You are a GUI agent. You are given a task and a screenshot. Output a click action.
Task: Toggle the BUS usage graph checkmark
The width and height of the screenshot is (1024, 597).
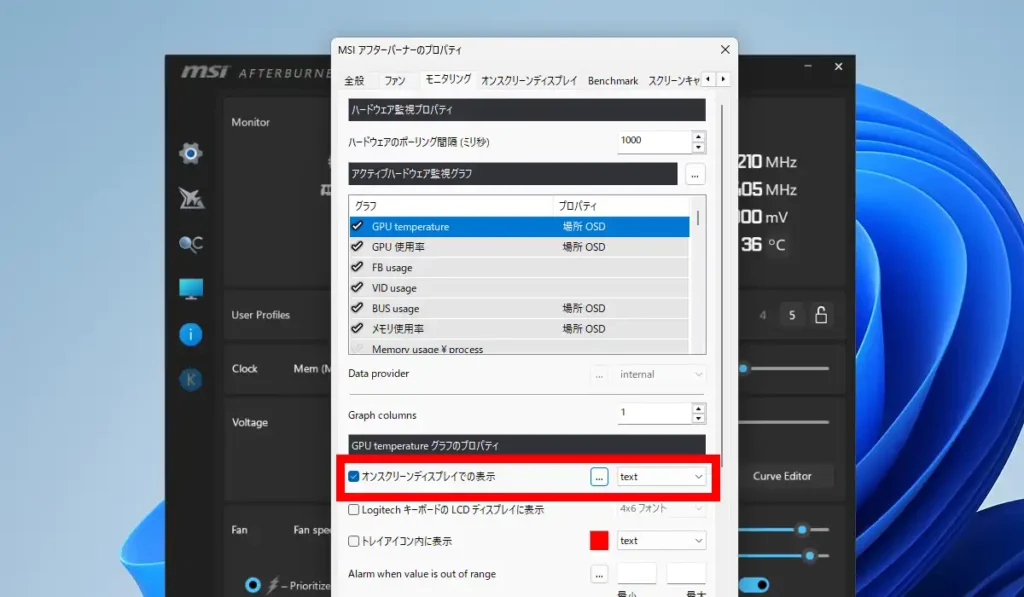pyautogui.click(x=357, y=308)
